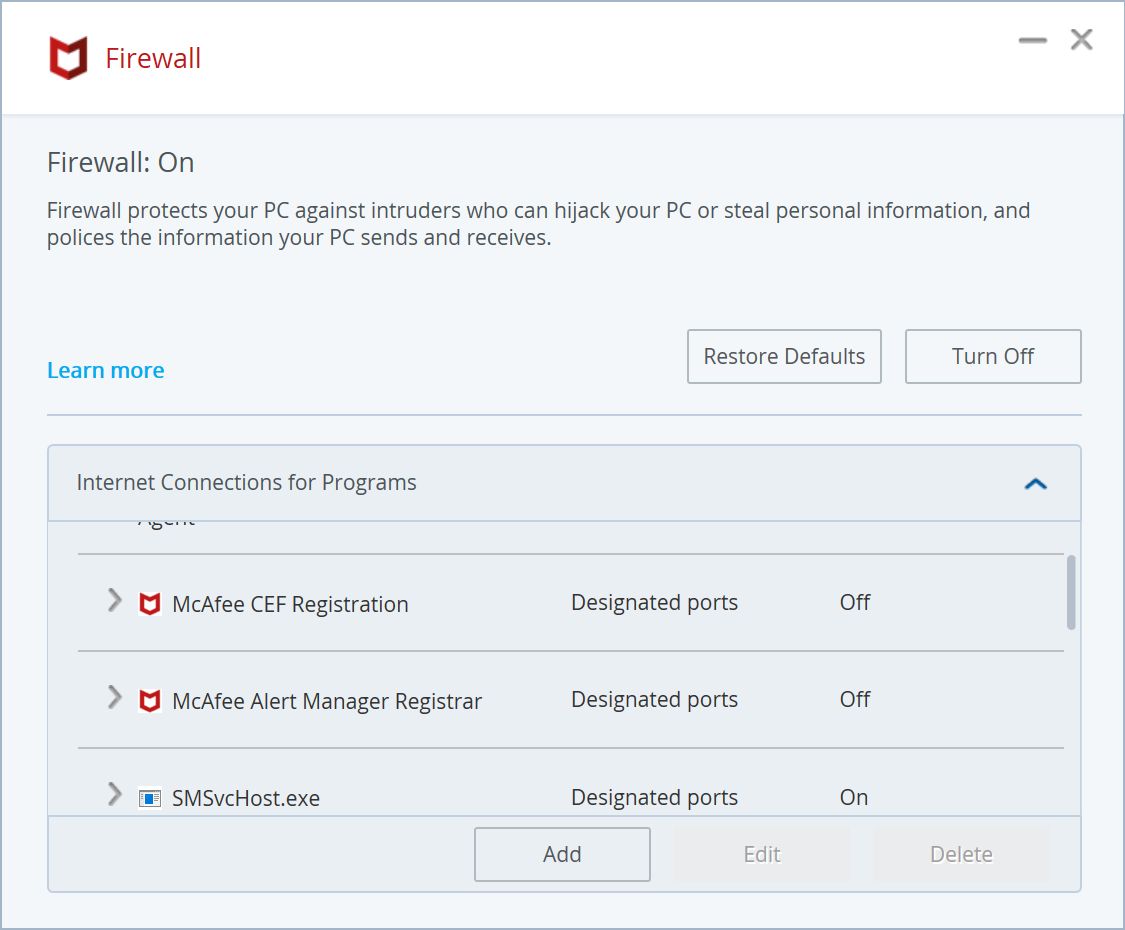Click Designated ports for Alert Manager Registrar

tap(654, 700)
